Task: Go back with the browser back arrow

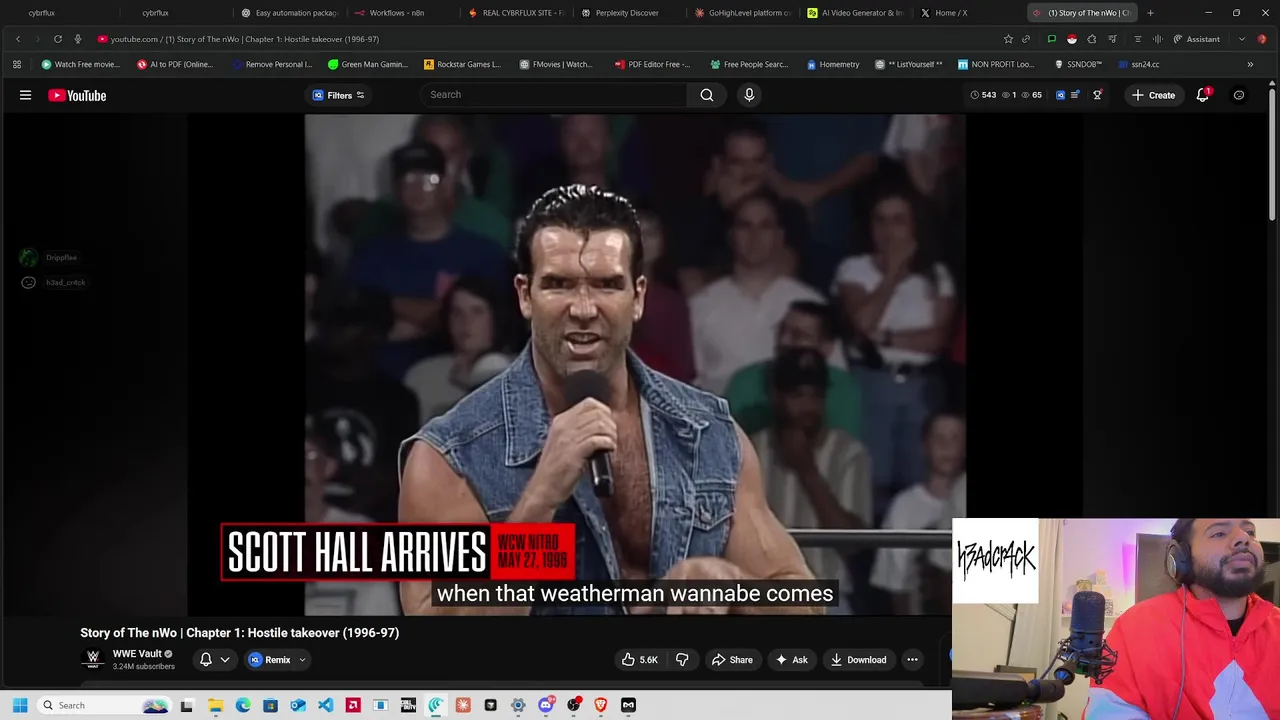Action: coord(18,39)
